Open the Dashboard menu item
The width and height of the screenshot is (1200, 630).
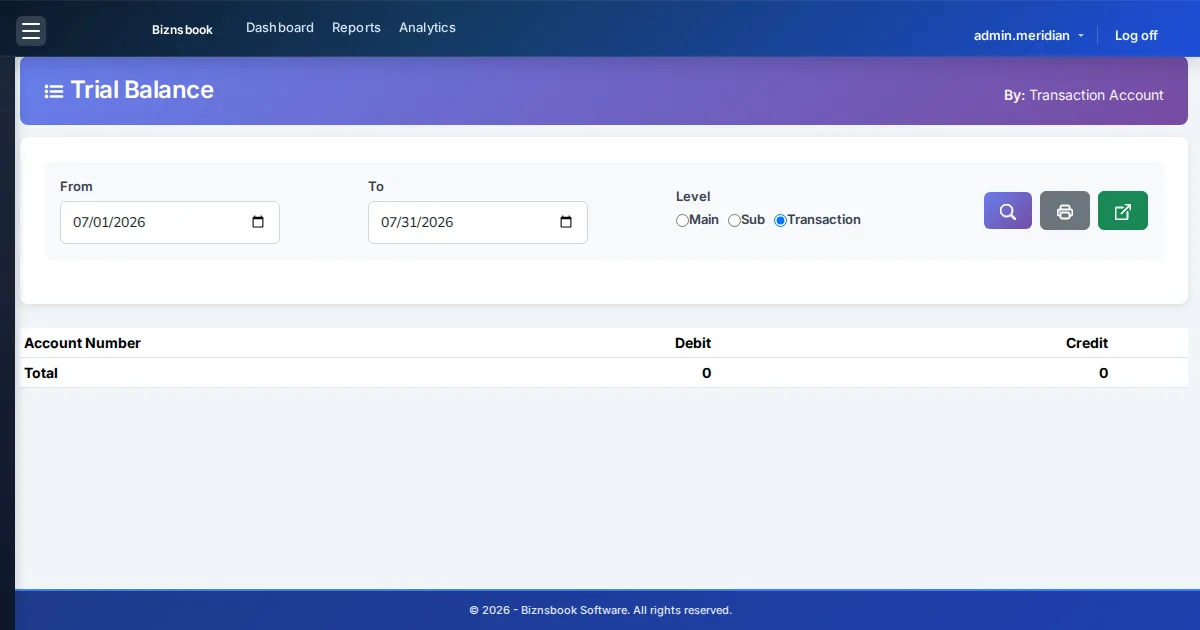coord(280,28)
